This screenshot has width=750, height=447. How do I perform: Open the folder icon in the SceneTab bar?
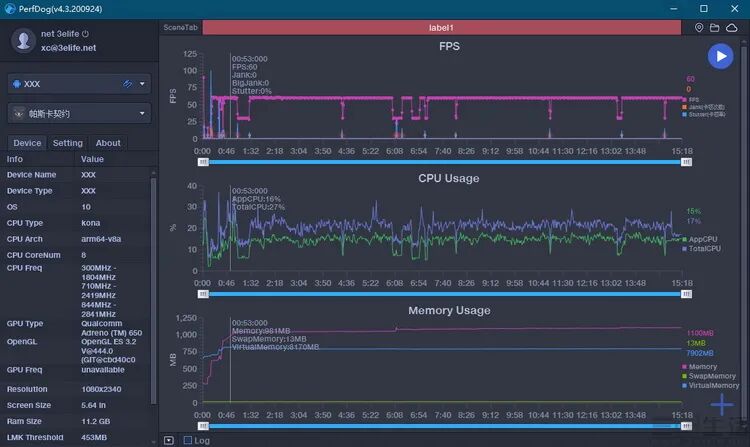pyautogui.click(x=715, y=28)
